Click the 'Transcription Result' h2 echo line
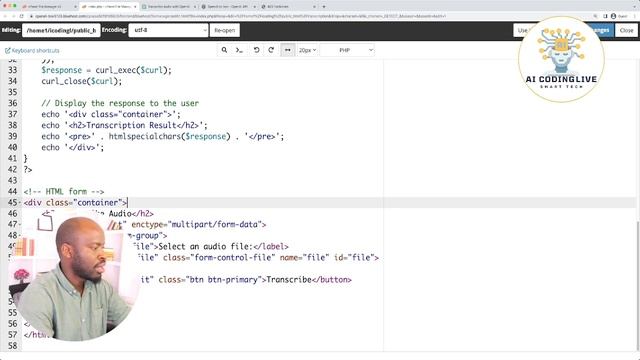 [x=124, y=125]
